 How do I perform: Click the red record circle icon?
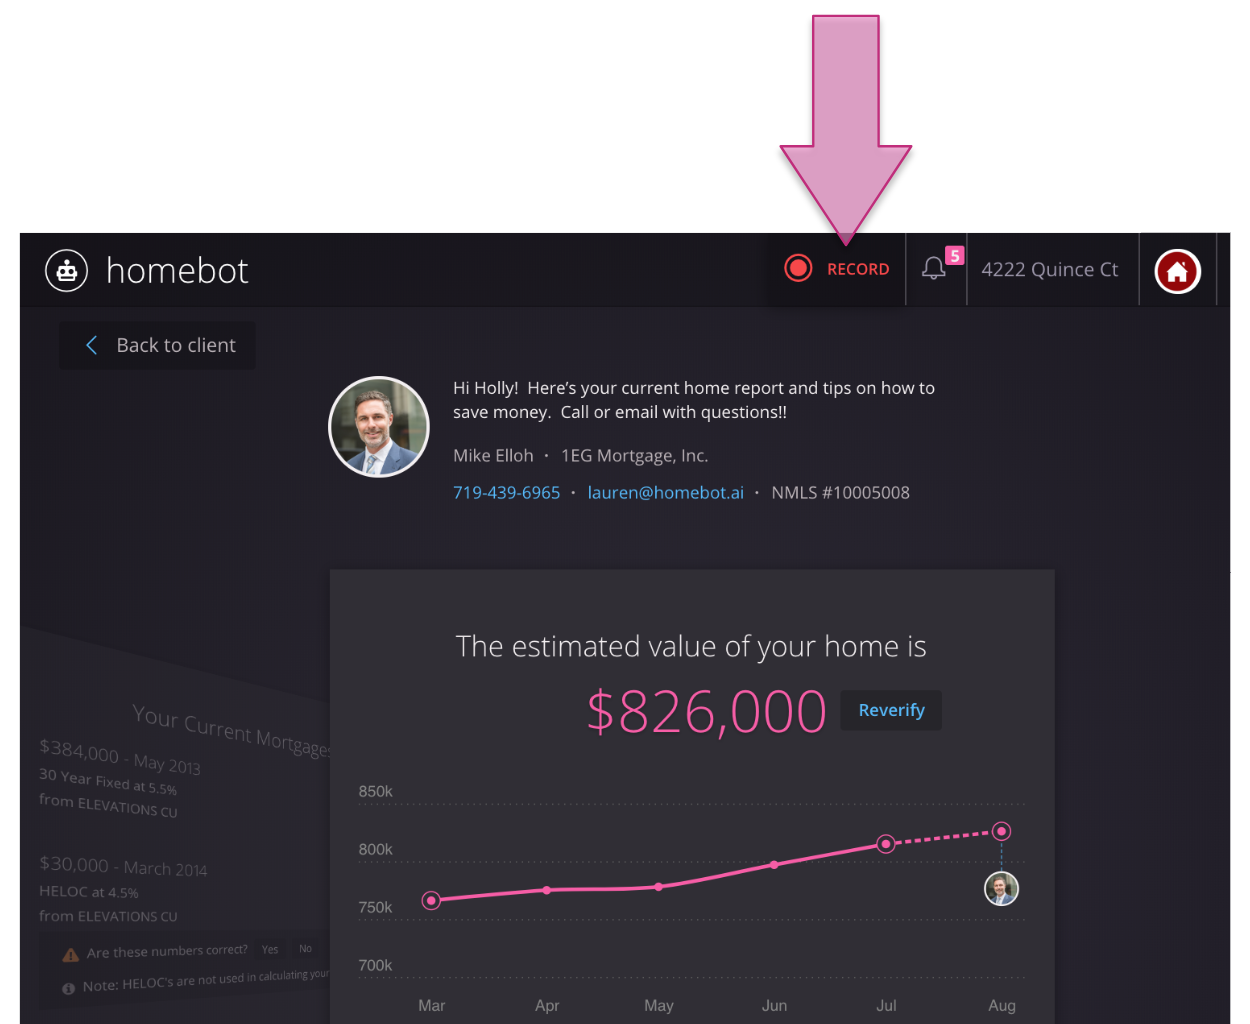pos(798,268)
